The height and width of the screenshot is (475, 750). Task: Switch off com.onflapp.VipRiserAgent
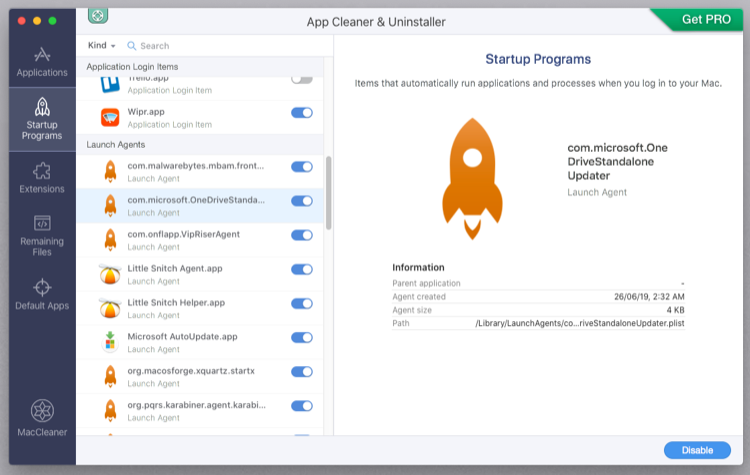302,235
